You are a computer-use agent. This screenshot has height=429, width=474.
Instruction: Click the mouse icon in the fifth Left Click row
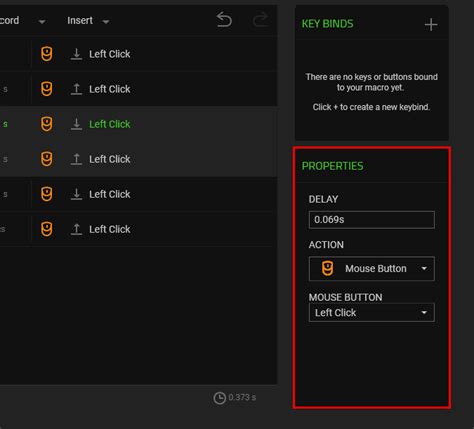[47, 194]
